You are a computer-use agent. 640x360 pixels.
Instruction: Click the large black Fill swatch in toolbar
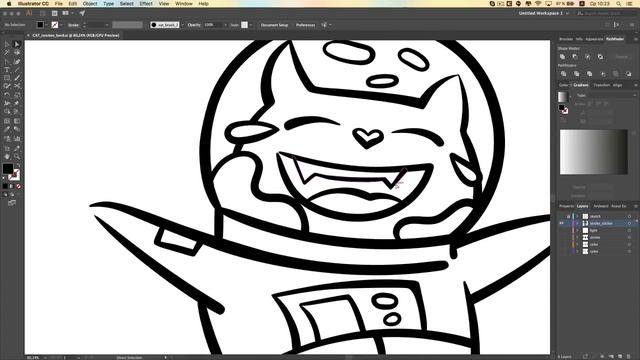click(8, 168)
